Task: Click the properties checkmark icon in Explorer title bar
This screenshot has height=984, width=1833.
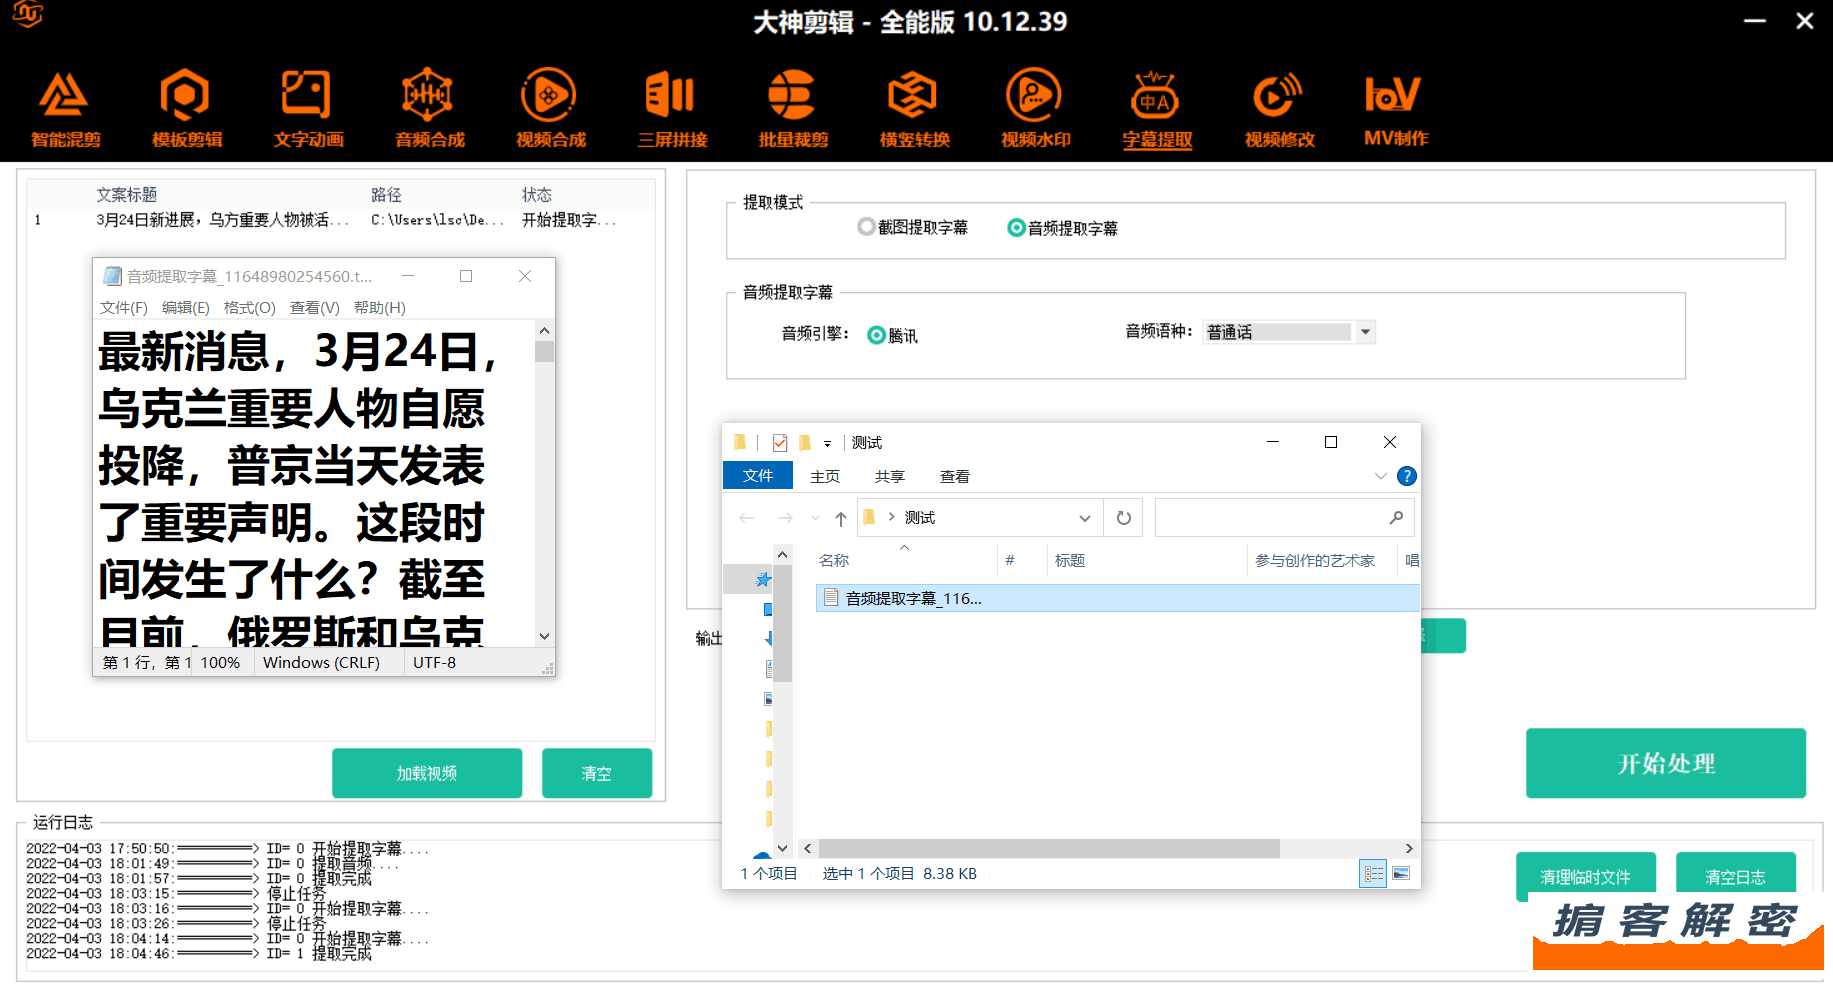Action: coord(780,443)
